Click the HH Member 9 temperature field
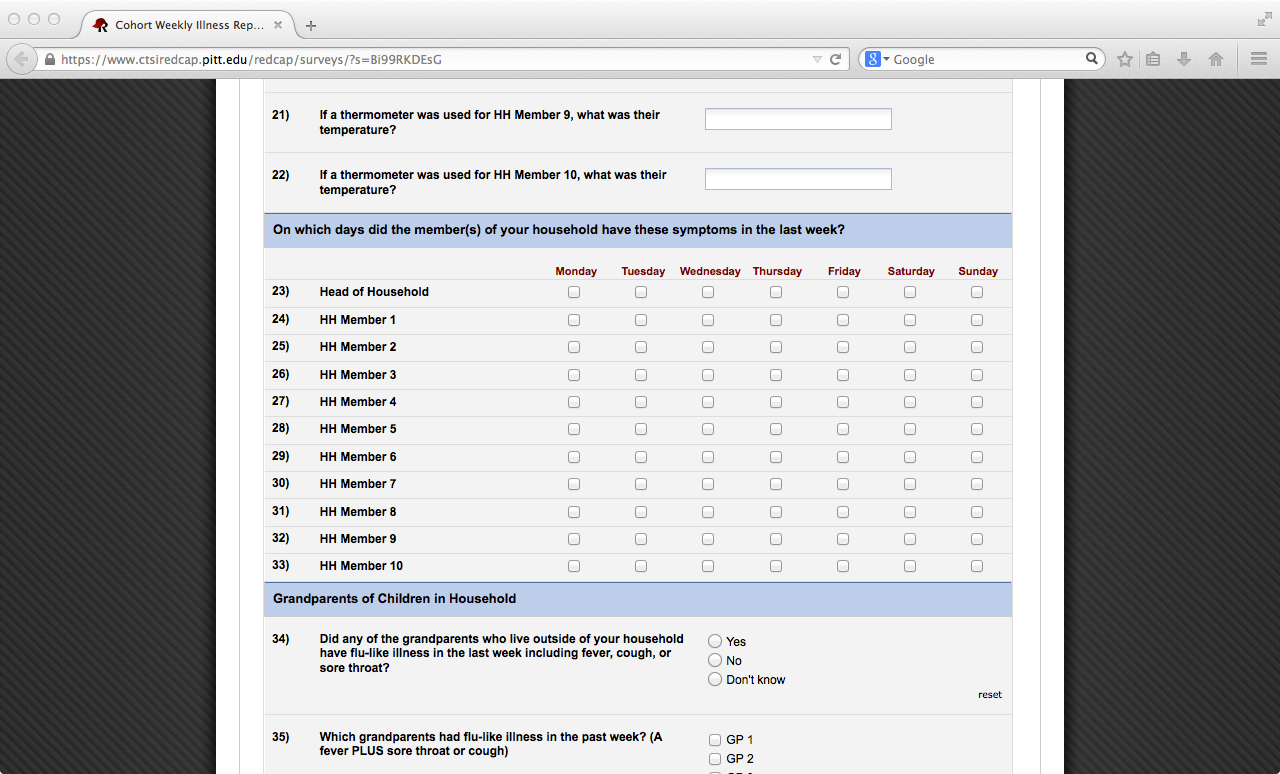The image size is (1280, 774). point(798,119)
